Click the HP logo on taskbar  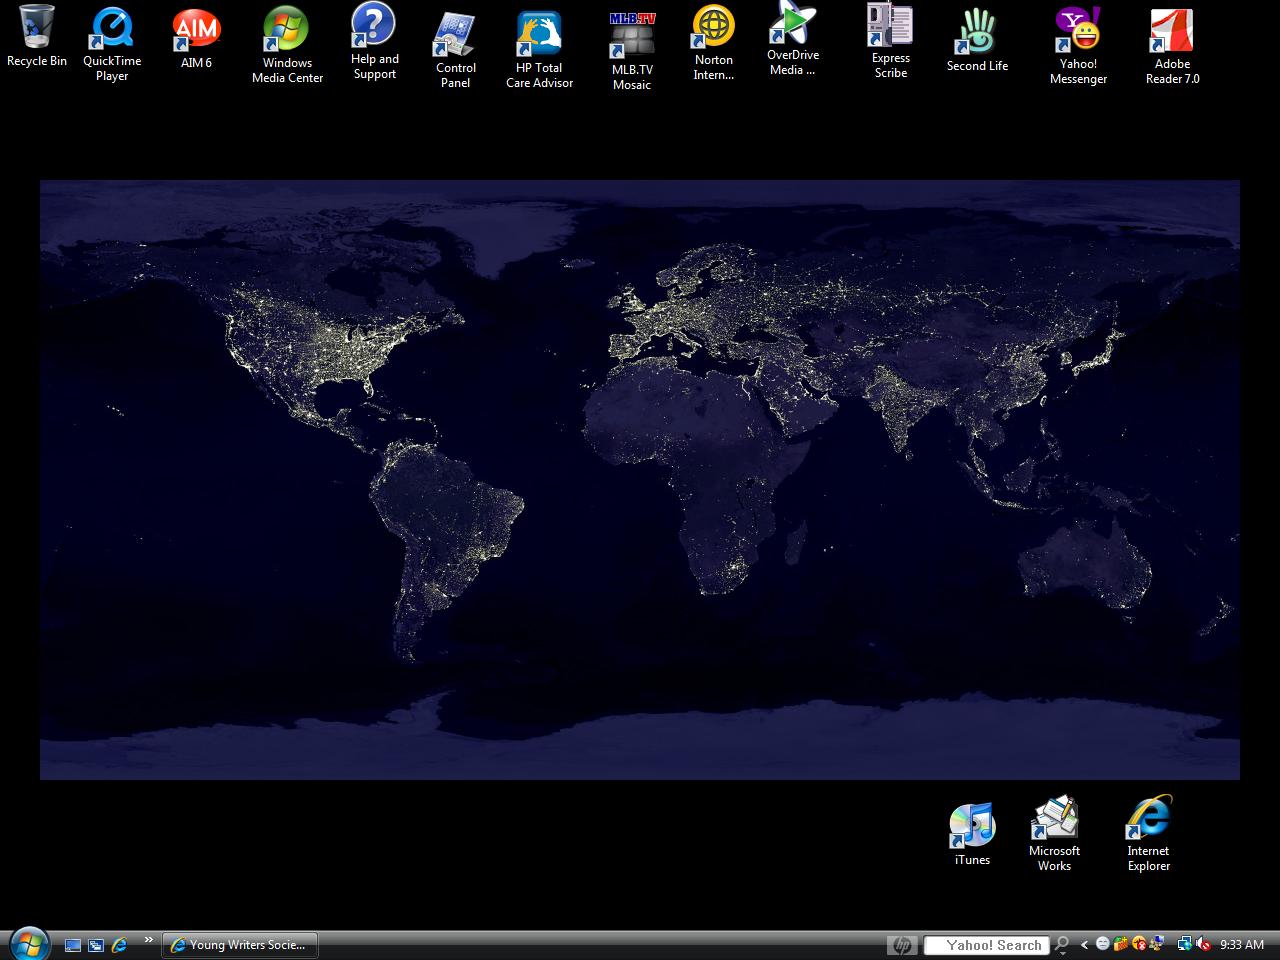[902, 945]
